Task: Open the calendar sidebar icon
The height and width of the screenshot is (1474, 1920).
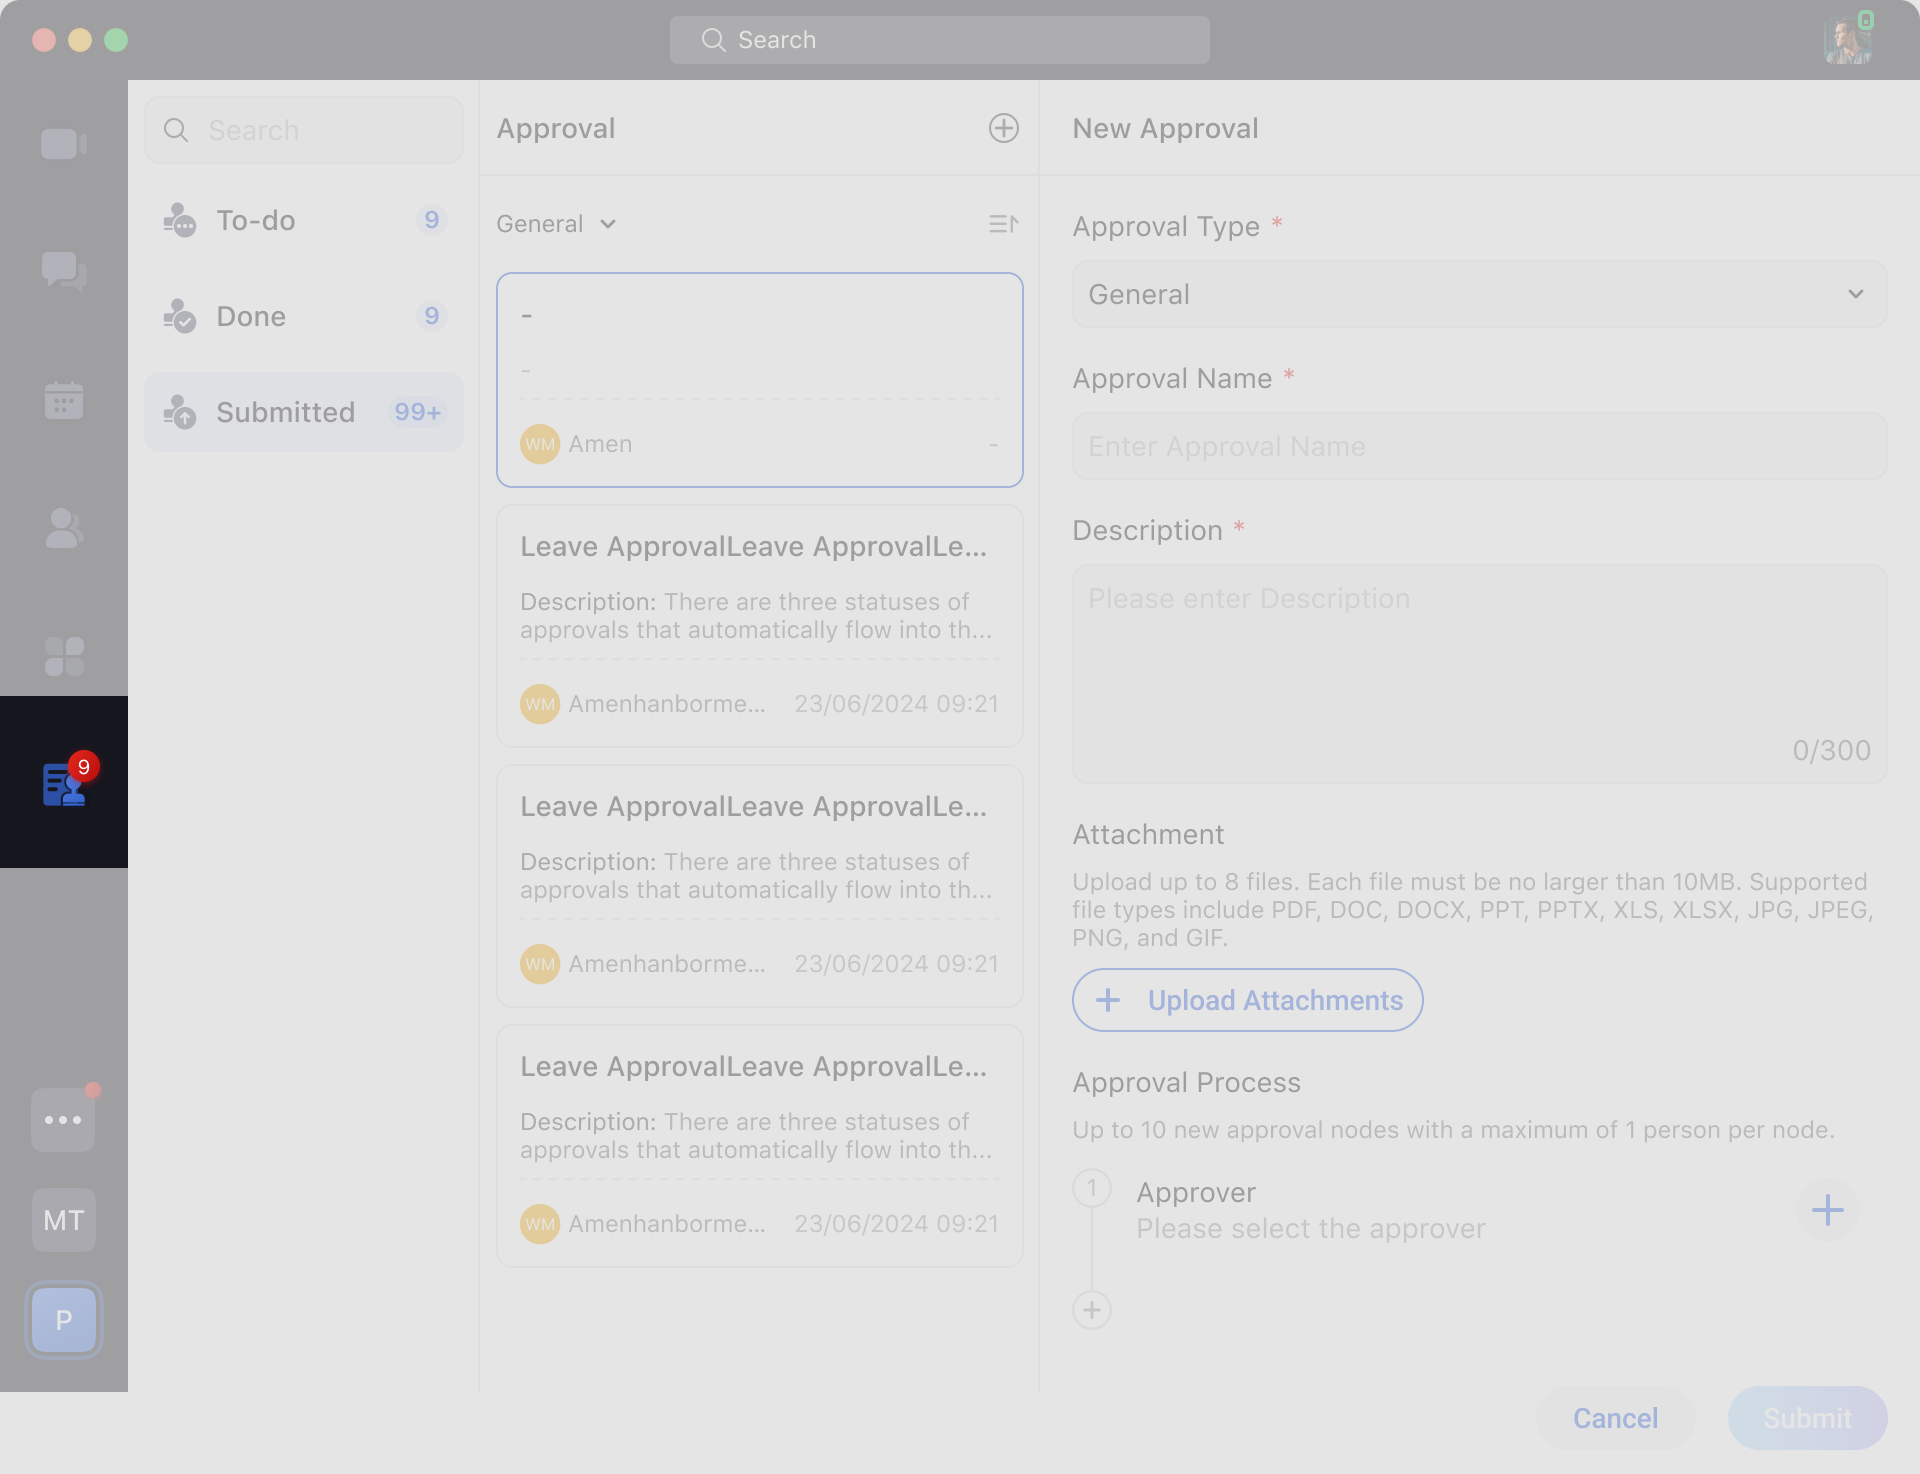Action: (x=63, y=400)
